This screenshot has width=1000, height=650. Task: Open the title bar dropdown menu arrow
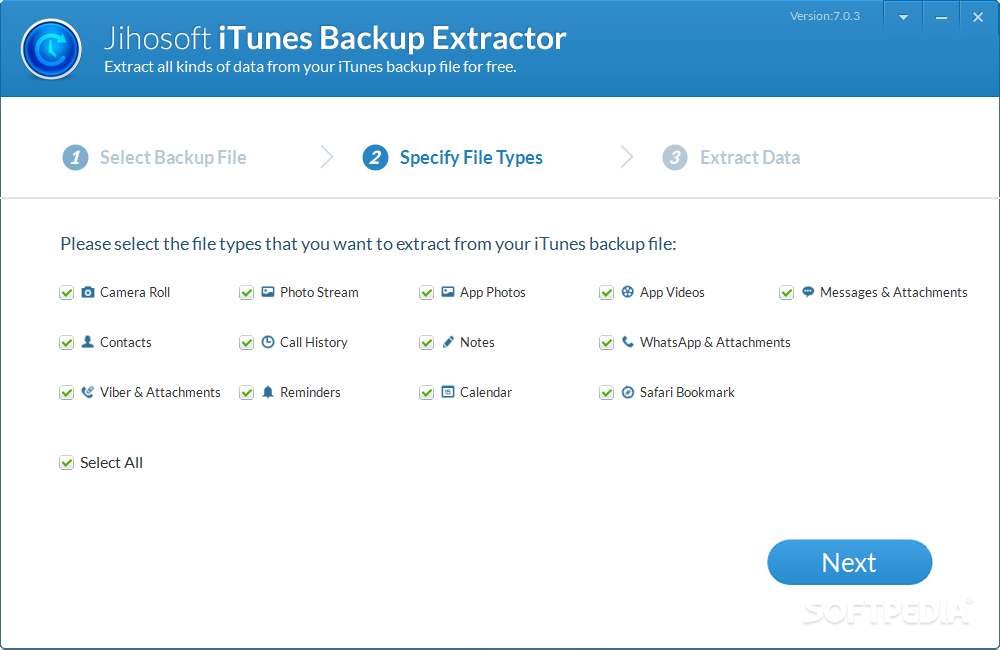tap(903, 18)
